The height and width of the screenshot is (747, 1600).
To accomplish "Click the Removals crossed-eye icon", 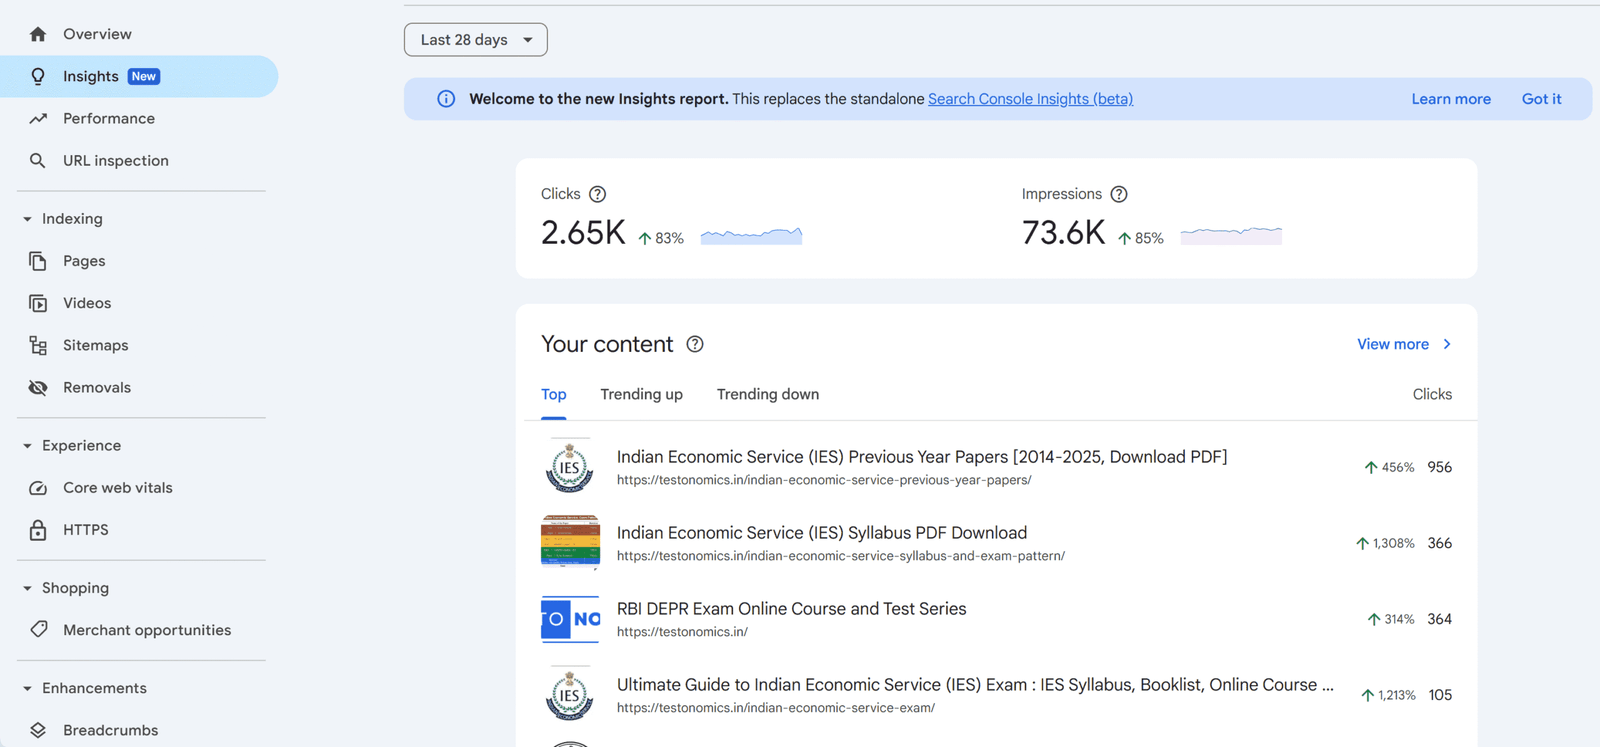I will [x=38, y=387].
